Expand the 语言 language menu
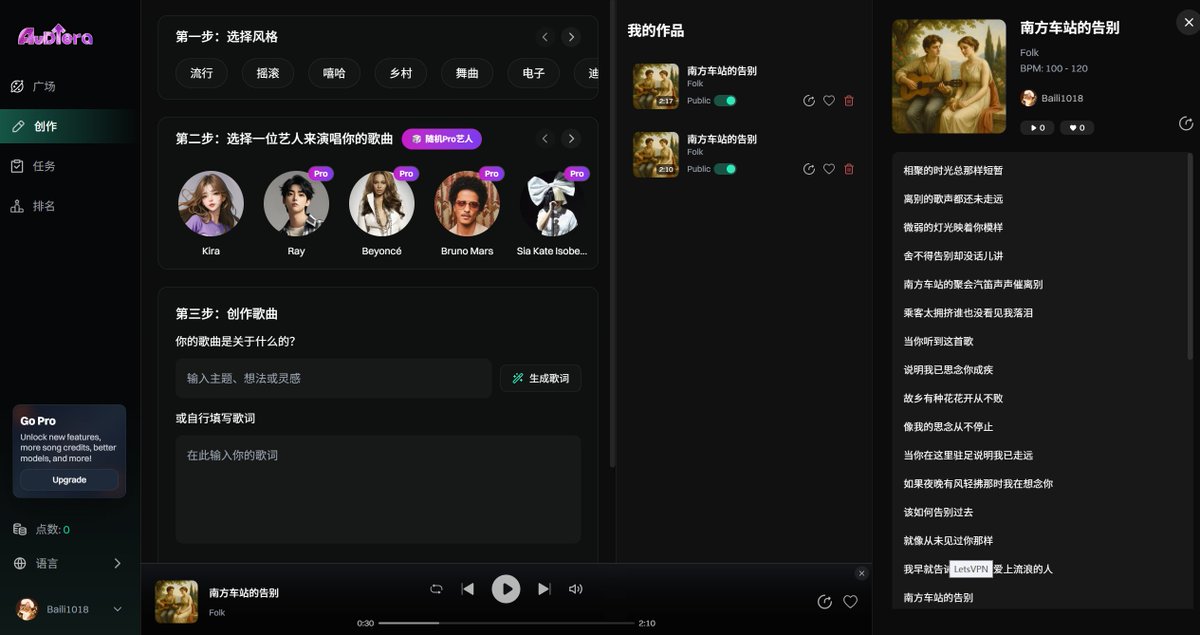Screen dimensions: 1200x635 [66, 563]
